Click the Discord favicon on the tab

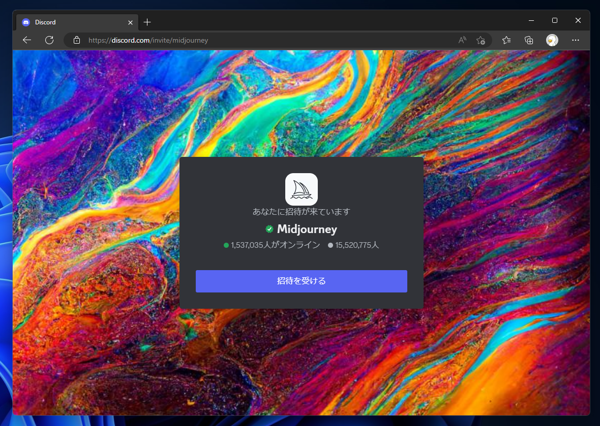[x=26, y=22]
